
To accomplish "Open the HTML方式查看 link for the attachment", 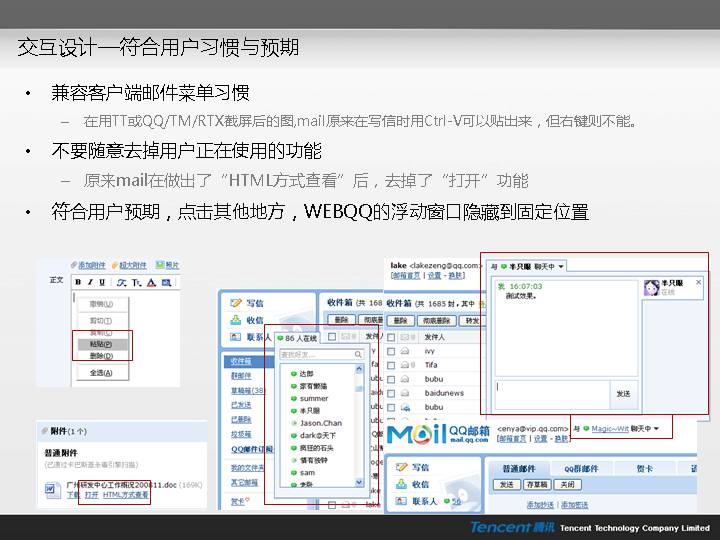I will point(126,495).
